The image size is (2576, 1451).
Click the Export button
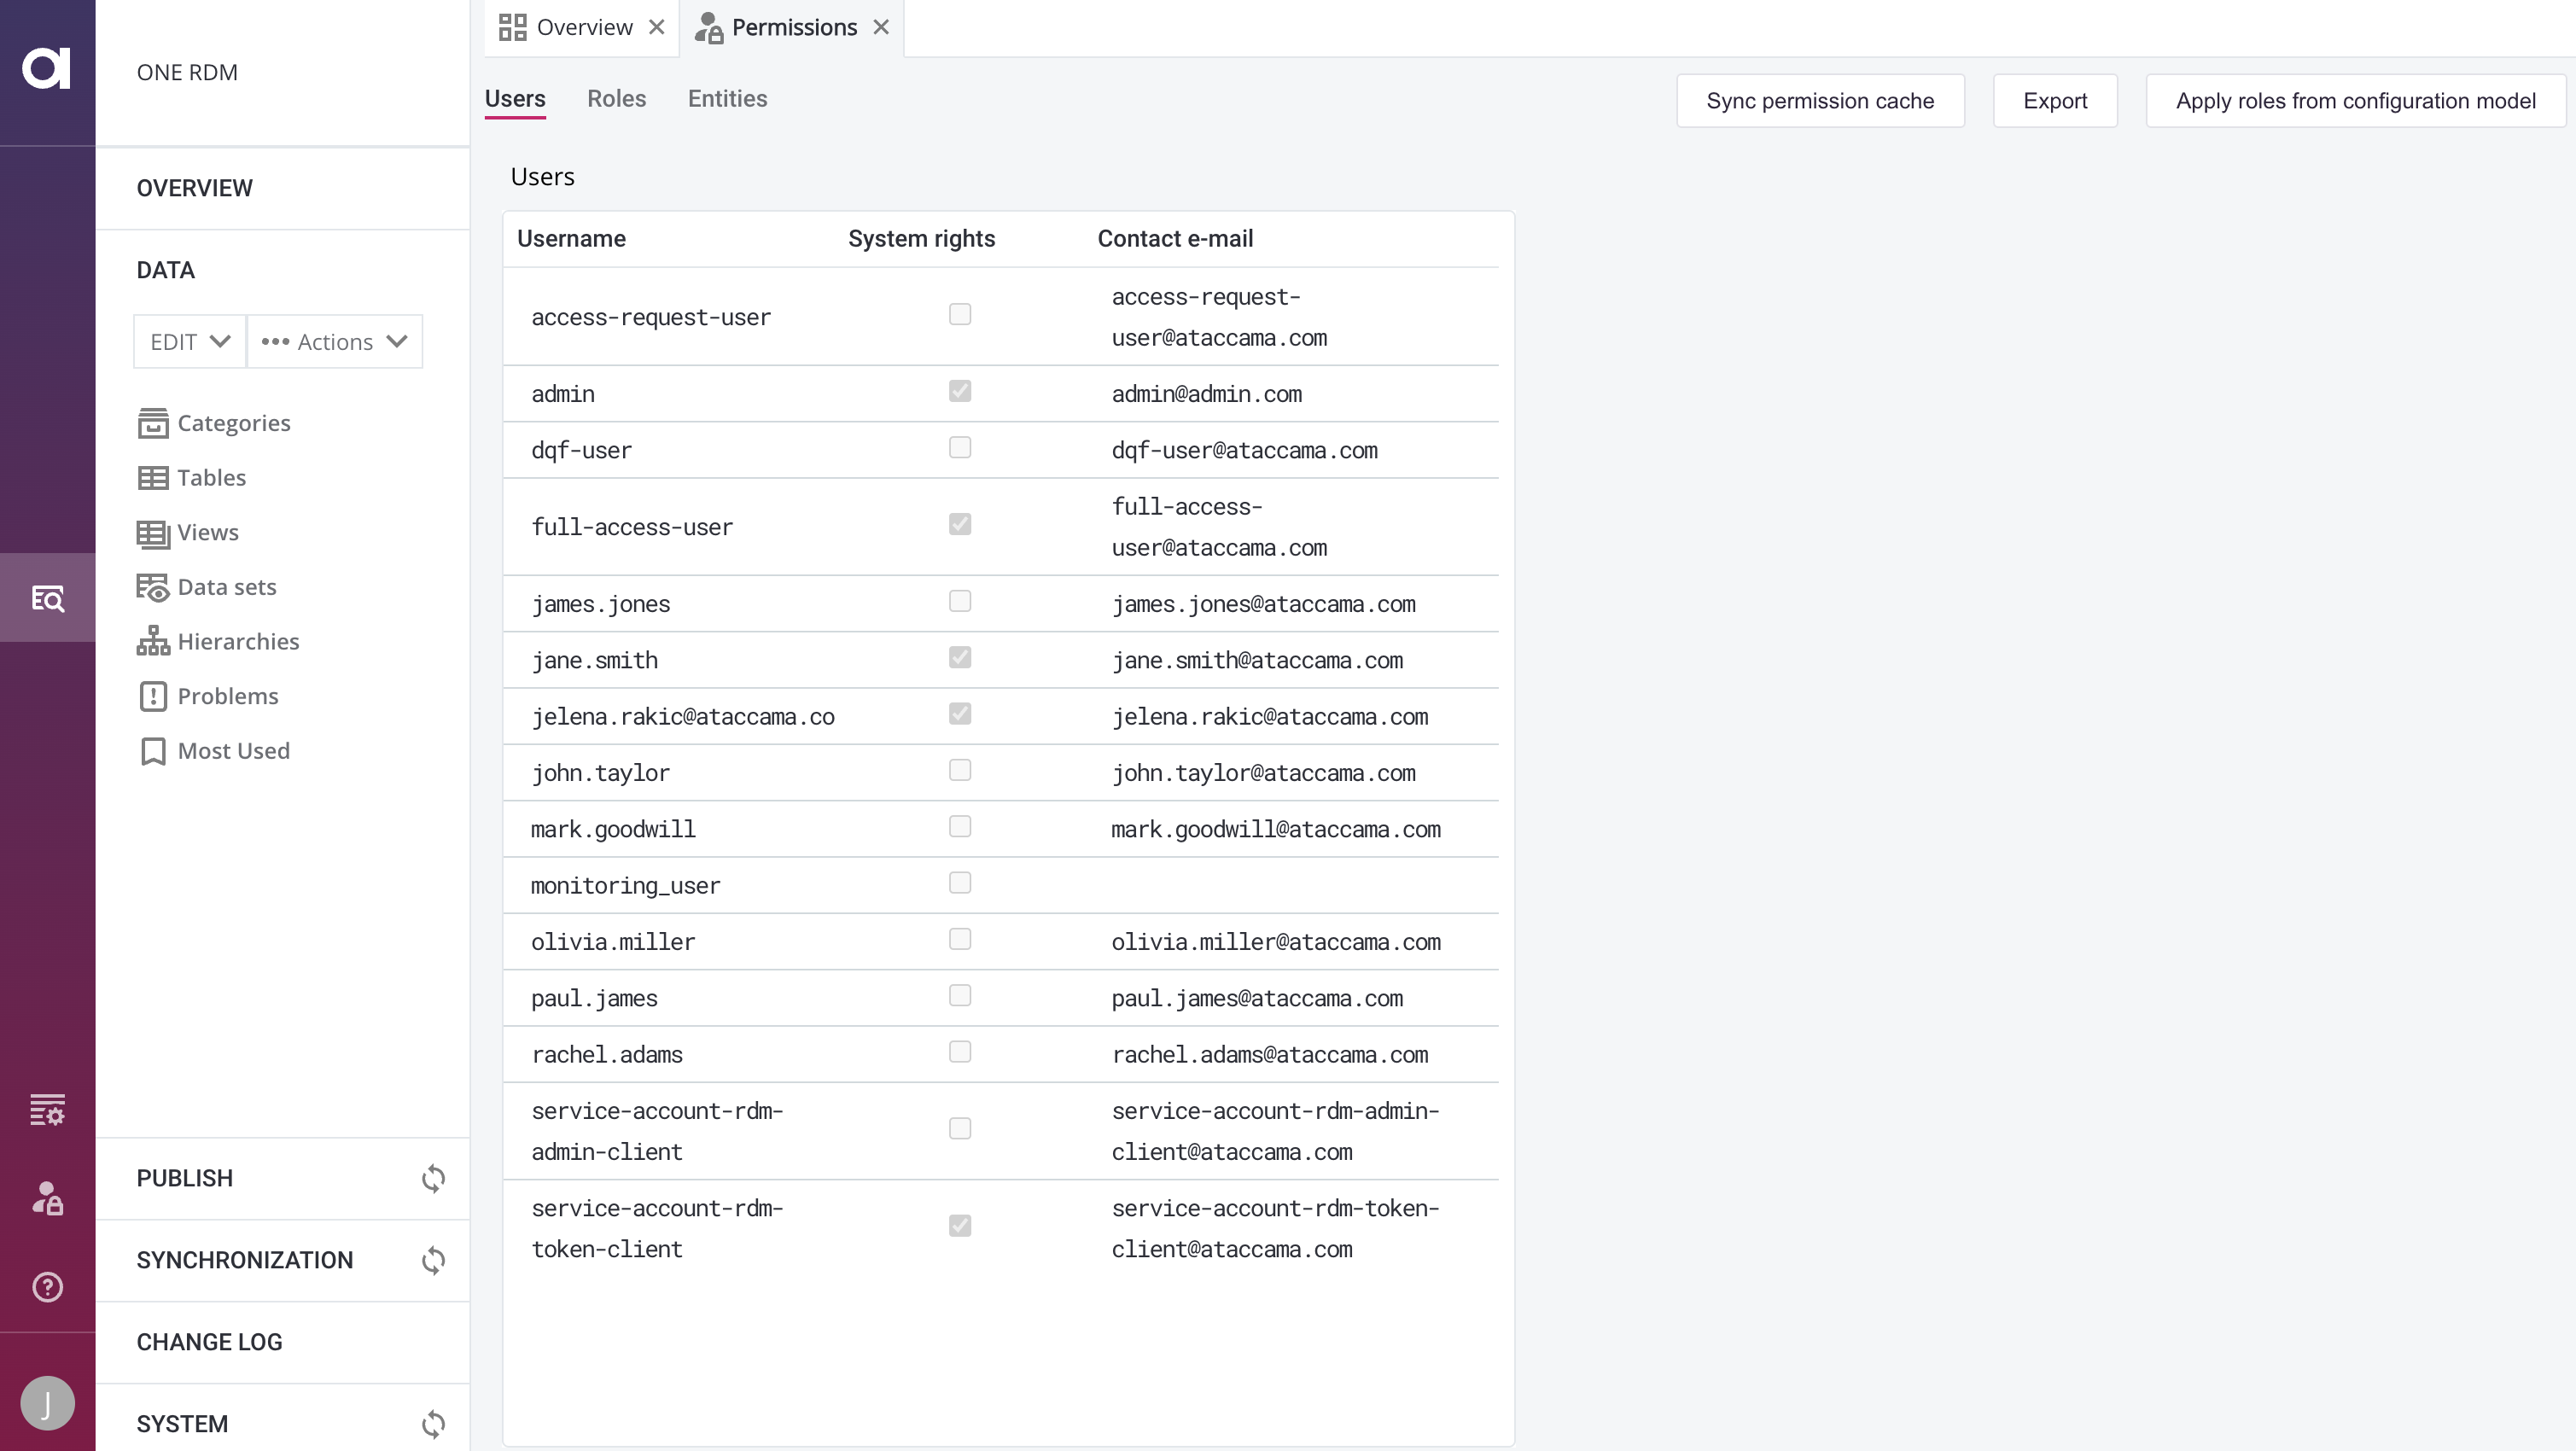click(2055, 101)
